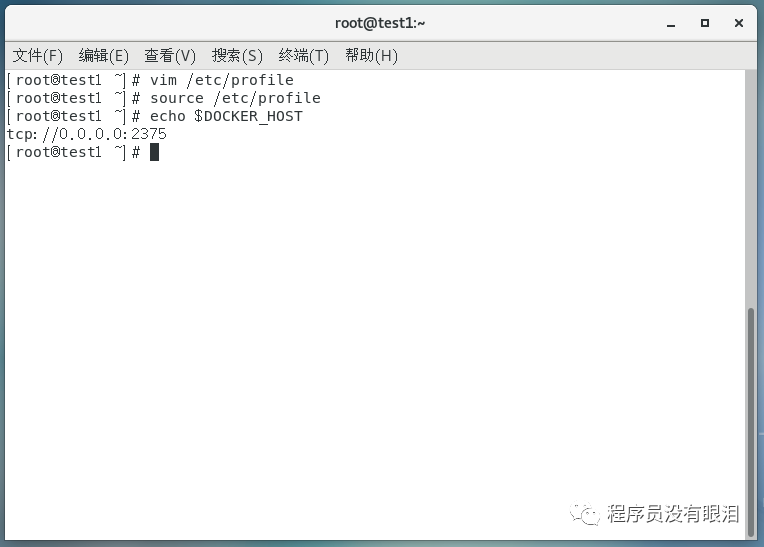764x547 pixels.
Task: Maximize the terminal window
Action: 705,23
